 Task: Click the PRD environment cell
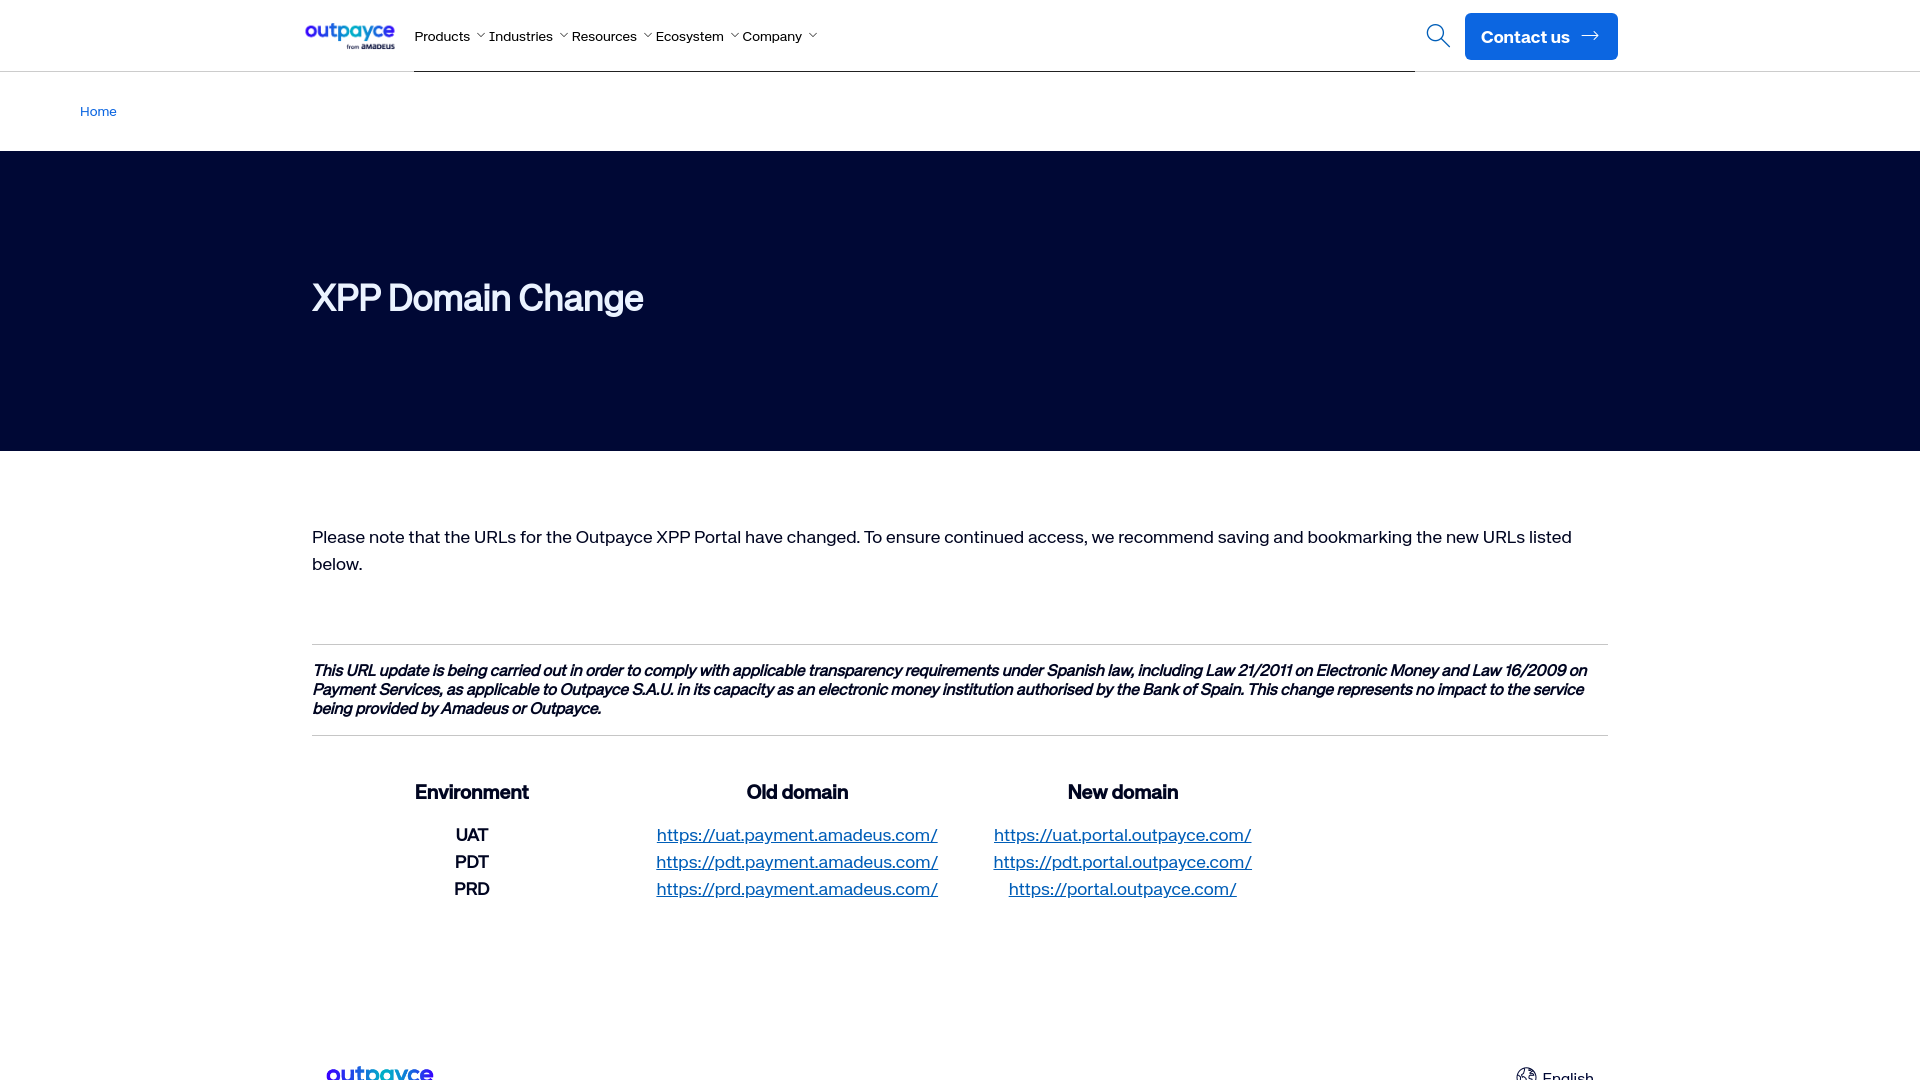472,889
